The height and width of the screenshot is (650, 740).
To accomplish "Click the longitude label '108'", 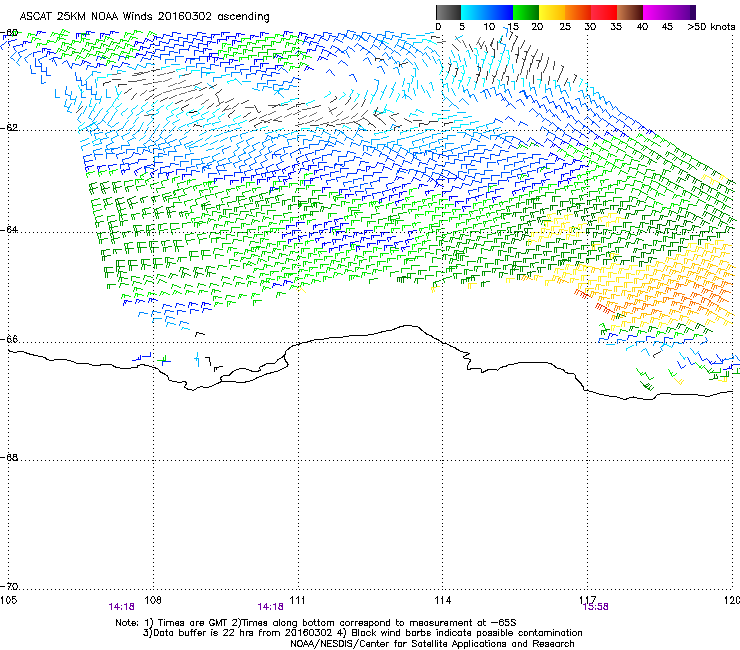I will coord(153,600).
